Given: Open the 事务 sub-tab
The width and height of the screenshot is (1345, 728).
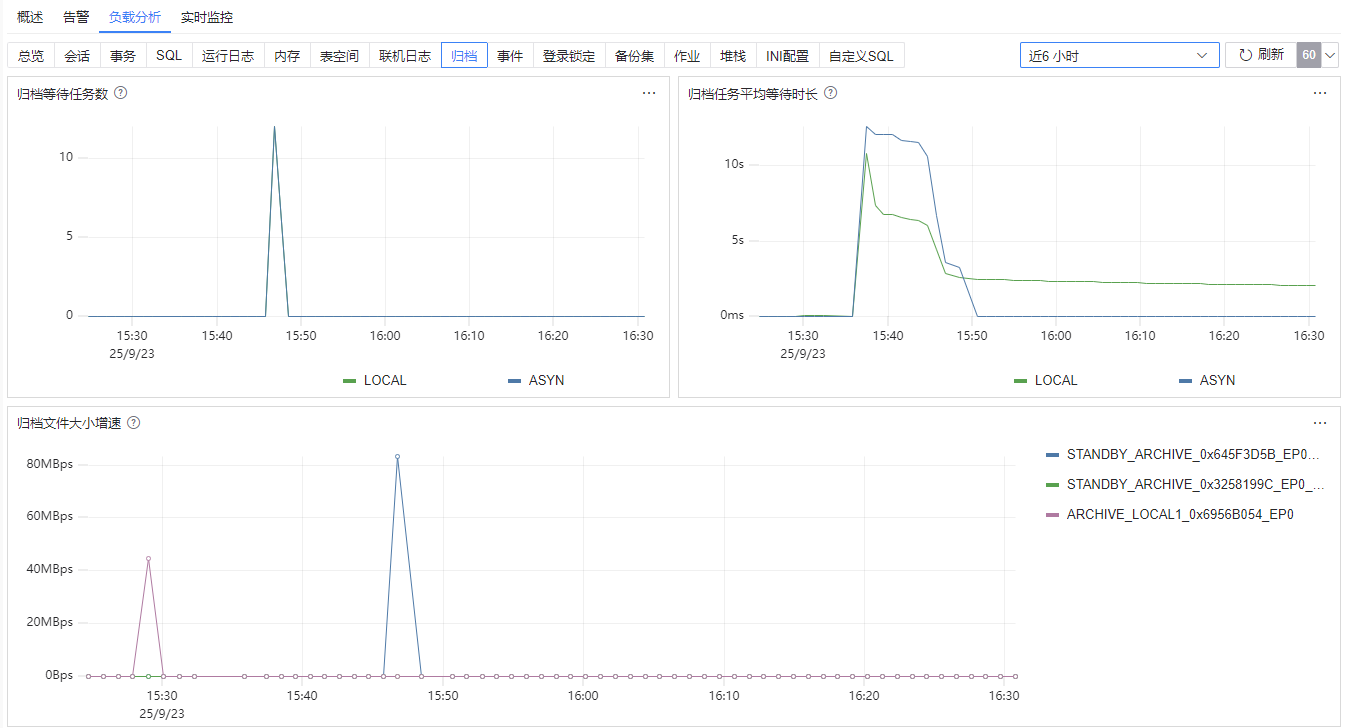Looking at the screenshot, I should click(x=123, y=56).
